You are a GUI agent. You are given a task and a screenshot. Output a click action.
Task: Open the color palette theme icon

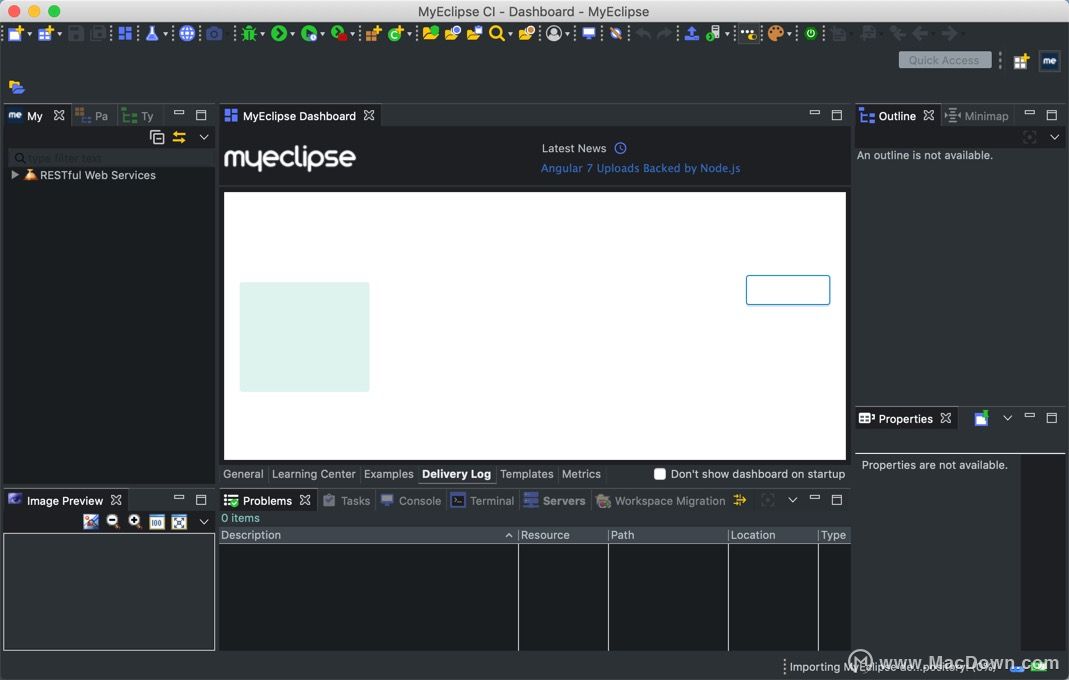[775, 33]
